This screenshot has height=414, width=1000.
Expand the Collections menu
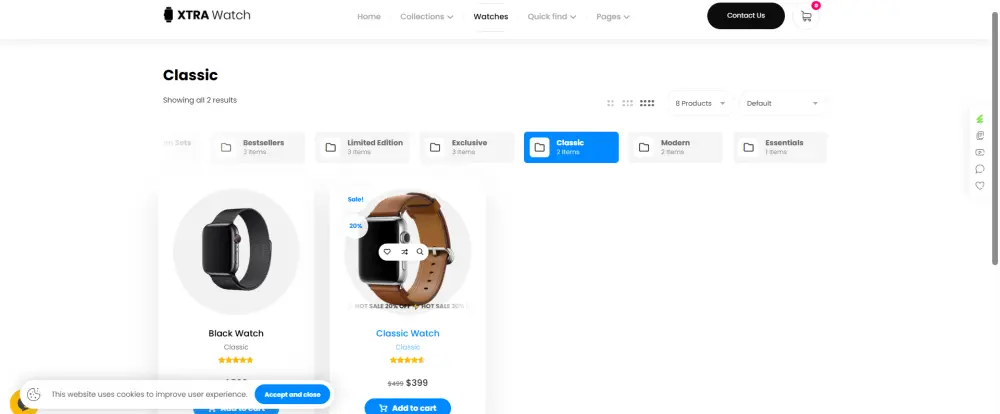coord(427,17)
